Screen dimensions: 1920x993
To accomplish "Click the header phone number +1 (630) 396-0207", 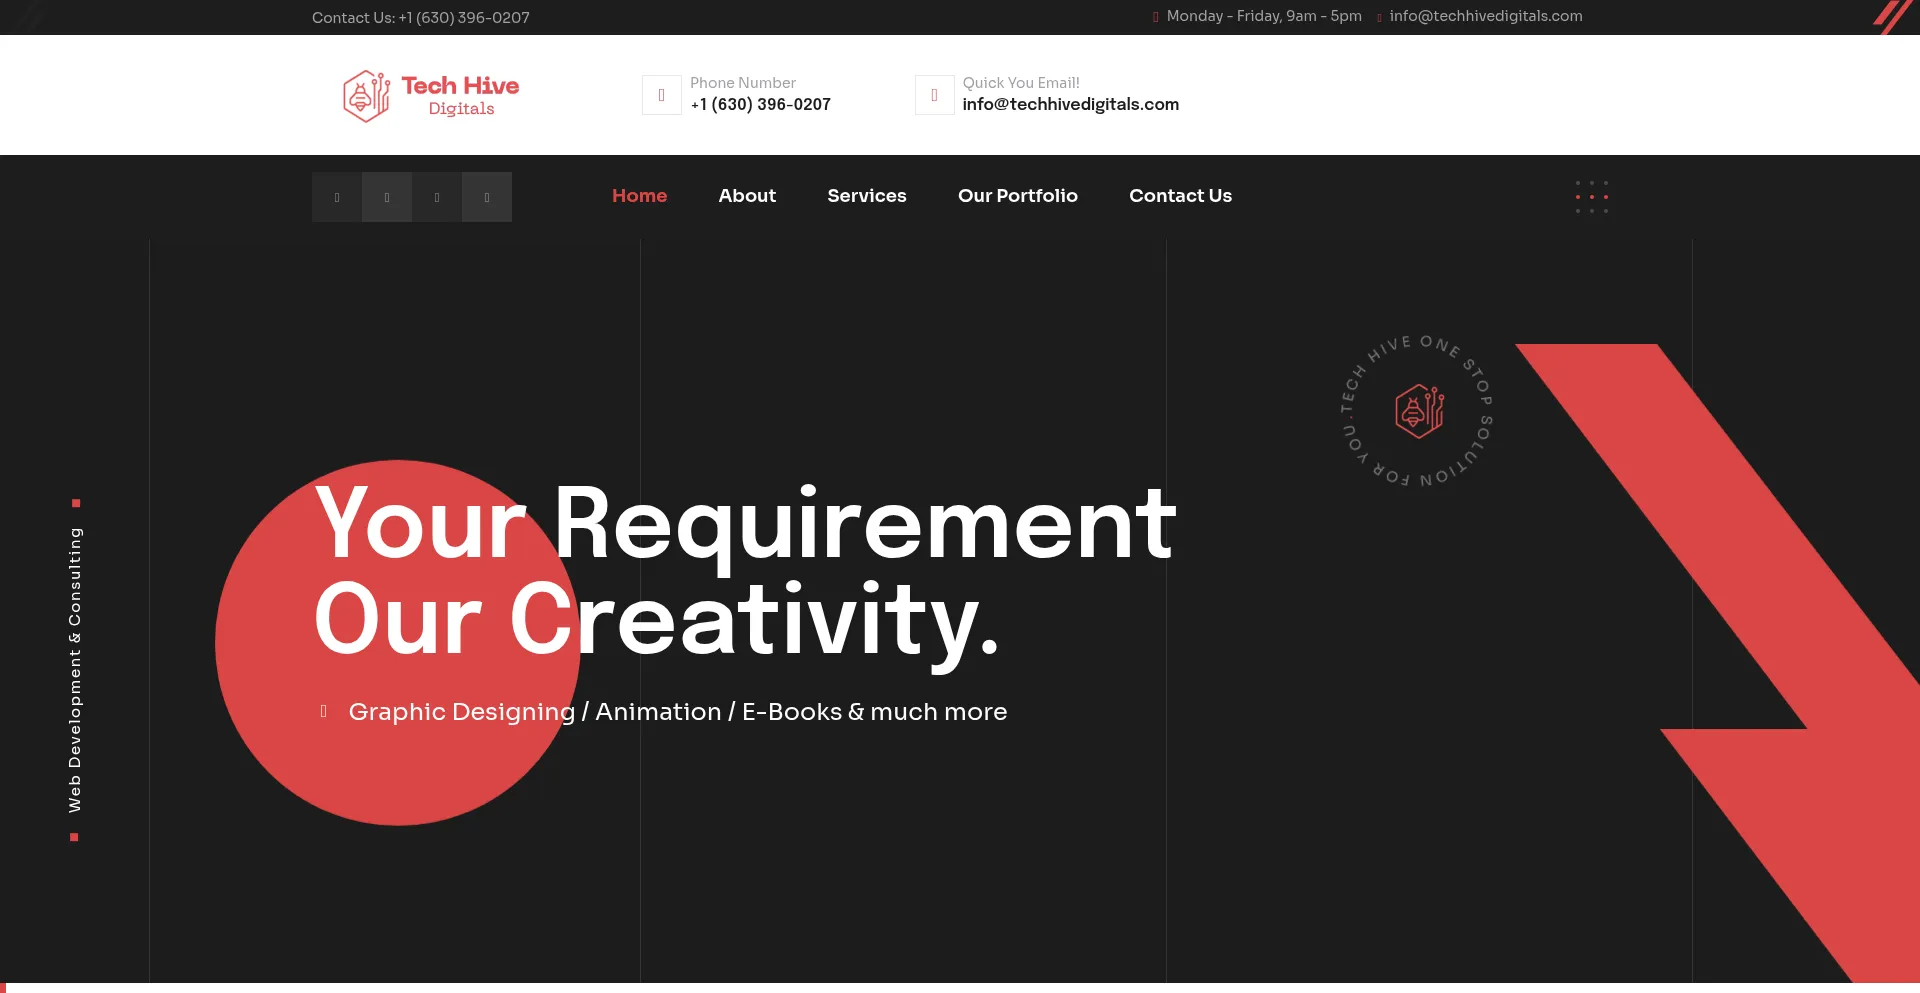I will tap(760, 105).
